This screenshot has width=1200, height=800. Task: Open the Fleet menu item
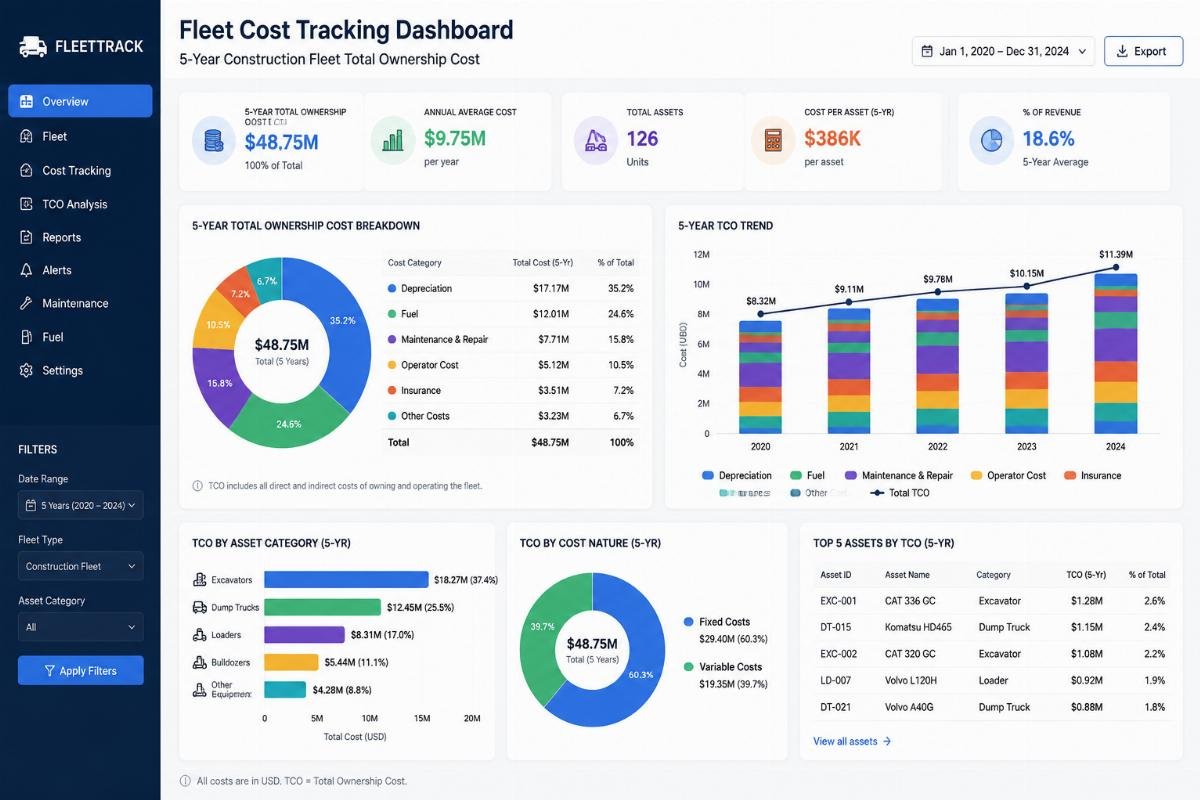pyautogui.click(x=80, y=136)
